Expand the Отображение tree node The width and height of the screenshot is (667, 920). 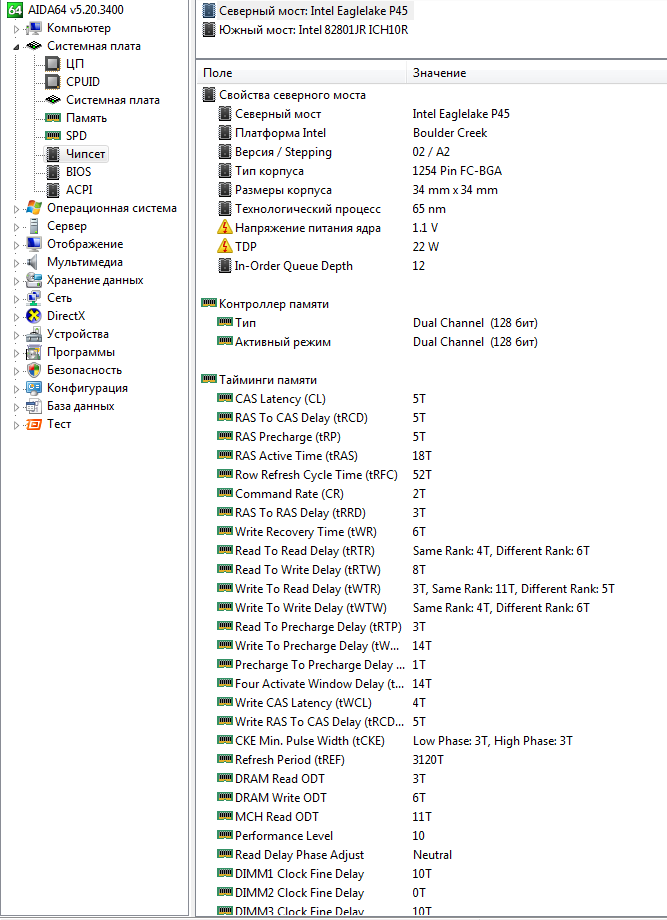[16, 245]
